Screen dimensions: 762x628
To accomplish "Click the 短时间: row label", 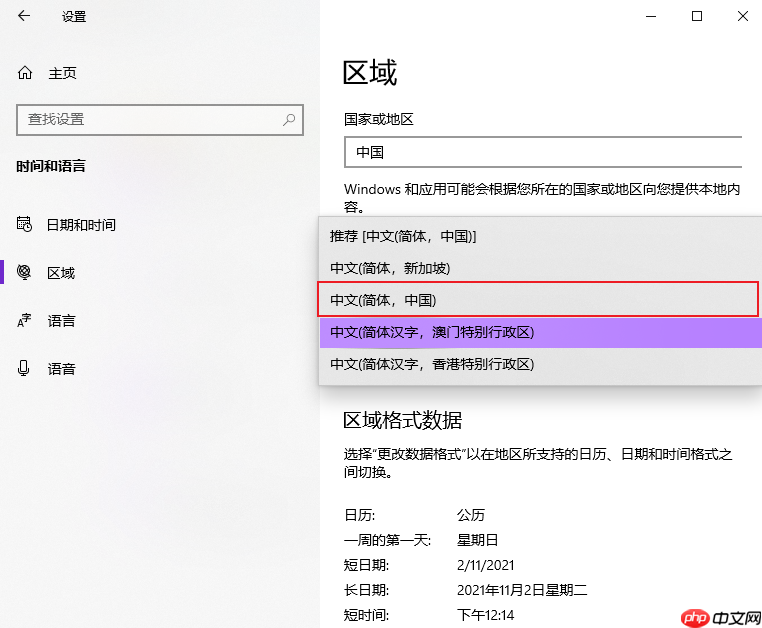I will point(366,615).
